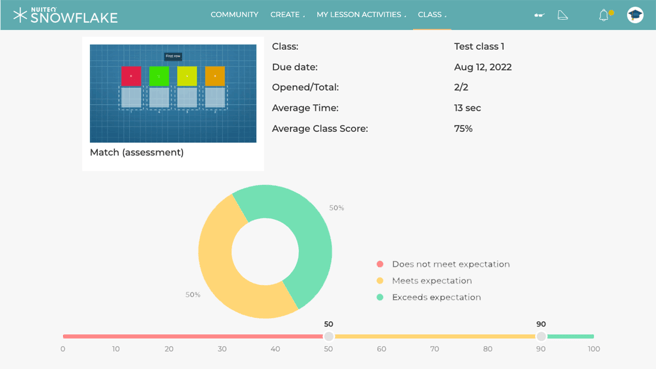This screenshot has width=656, height=369.
Task: Click the slider handle at 90
Action: (541, 336)
